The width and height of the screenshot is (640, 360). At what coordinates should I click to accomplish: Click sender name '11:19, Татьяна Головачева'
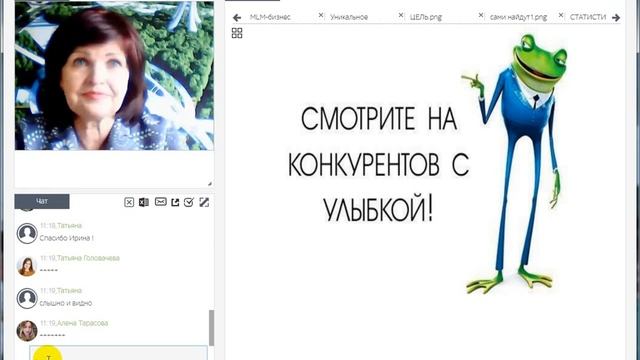(x=80, y=258)
